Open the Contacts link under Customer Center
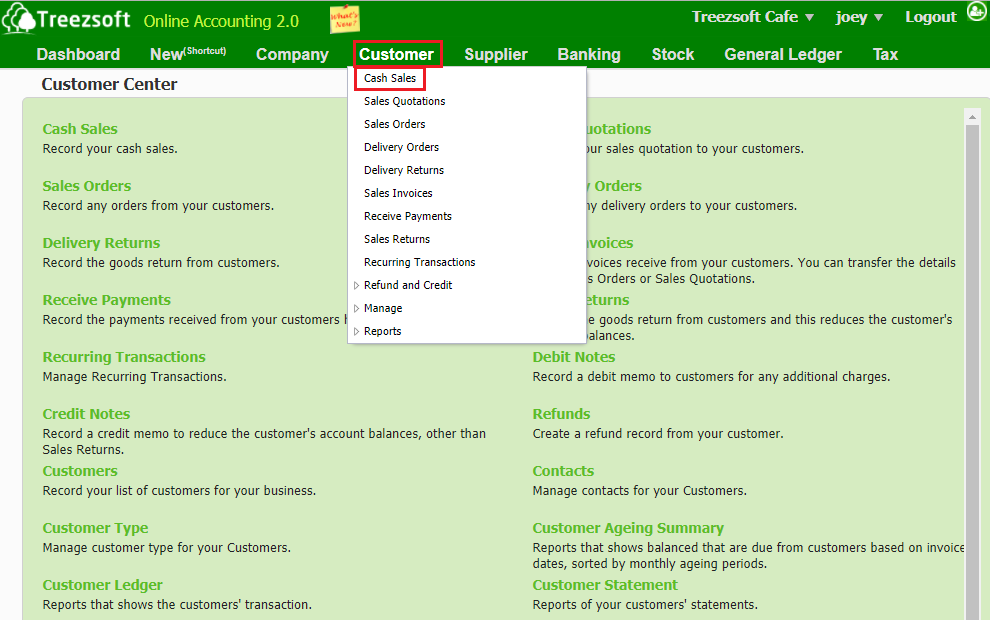 pyautogui.click(x=563, y=470)
